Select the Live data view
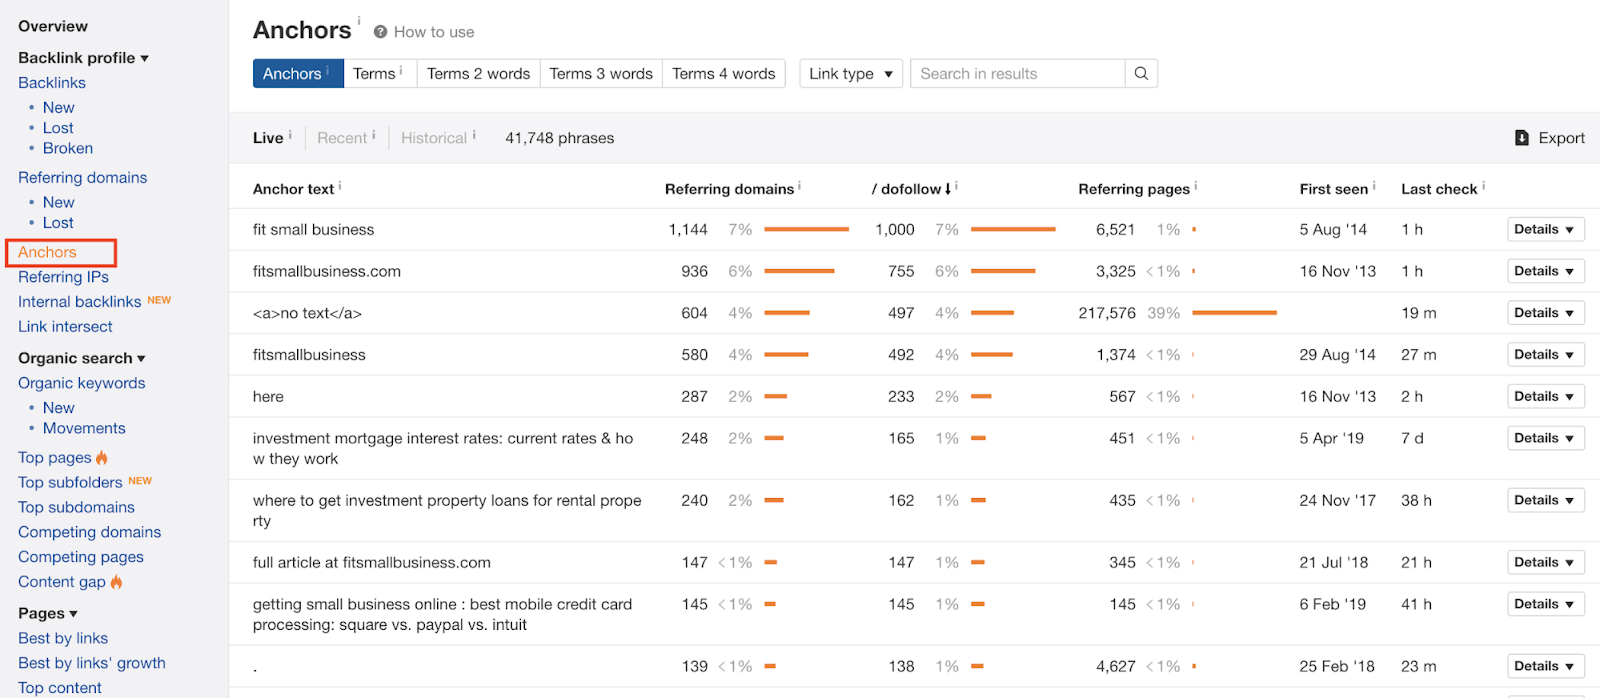Screen dimensions: 1600x698 [x=268, y=138]
